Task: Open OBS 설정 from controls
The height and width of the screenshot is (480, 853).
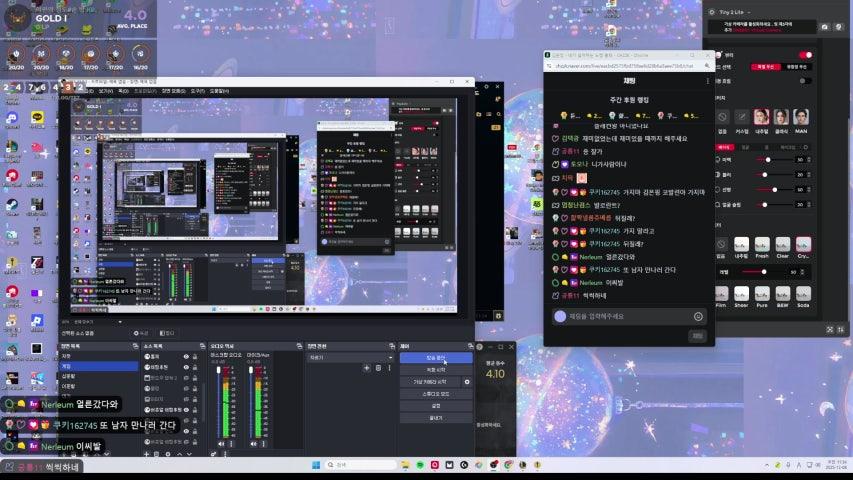Action: coord(436,406)
